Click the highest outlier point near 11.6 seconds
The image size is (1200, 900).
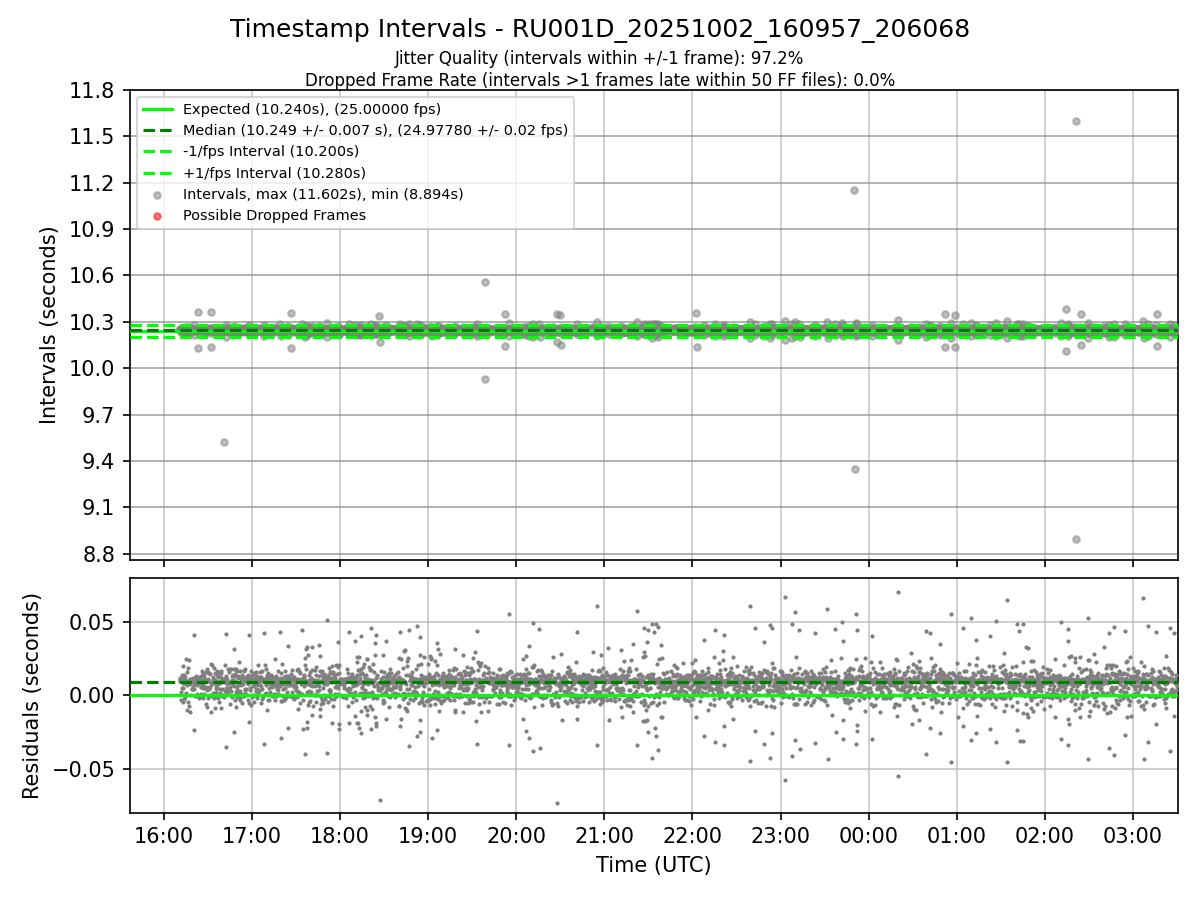[x=1076, y=121]
